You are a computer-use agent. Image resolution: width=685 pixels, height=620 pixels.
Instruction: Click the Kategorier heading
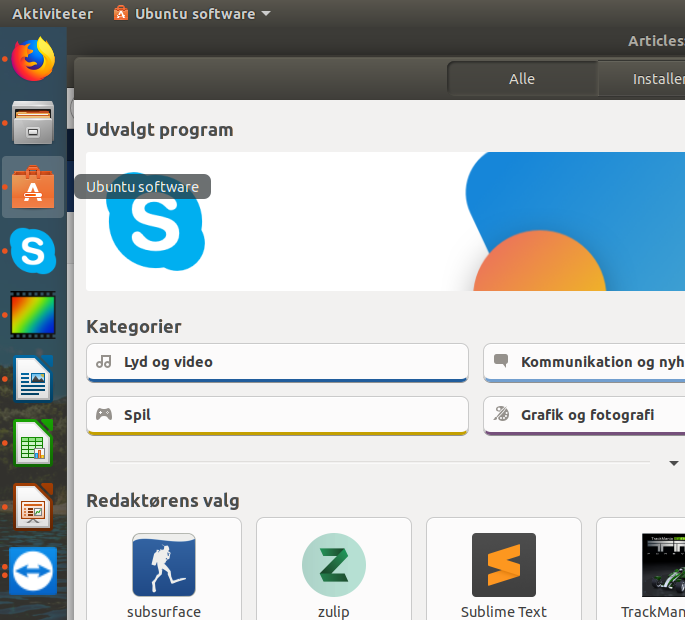coord(134,326)
